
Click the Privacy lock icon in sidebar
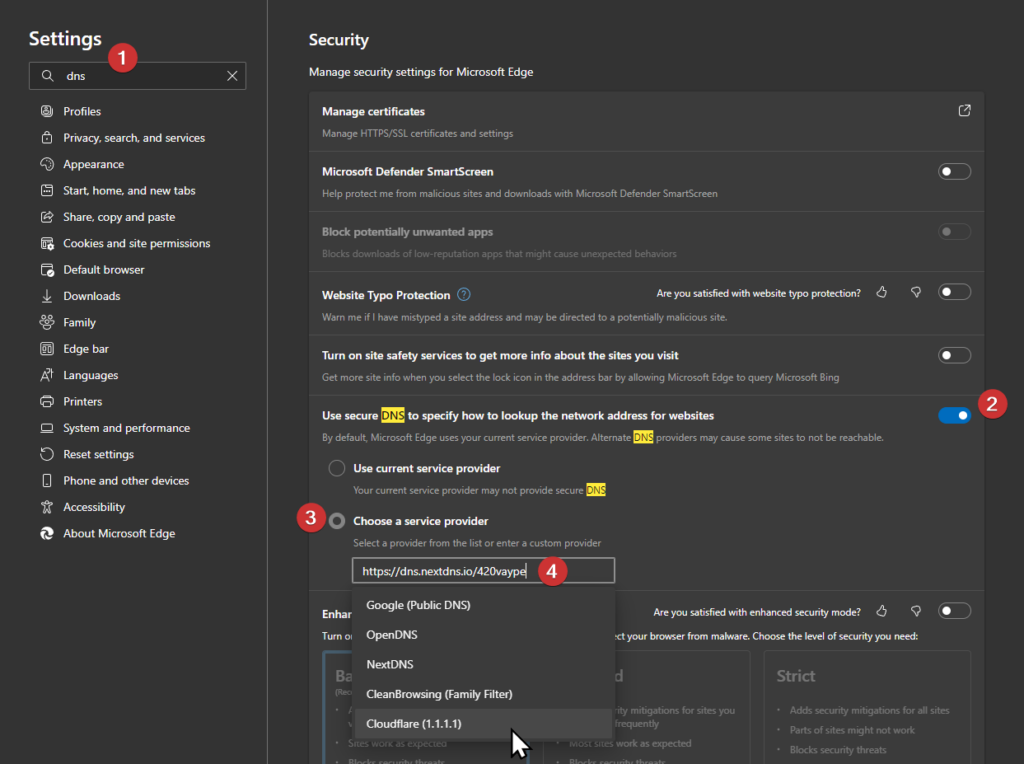click(x=47, y=138)
